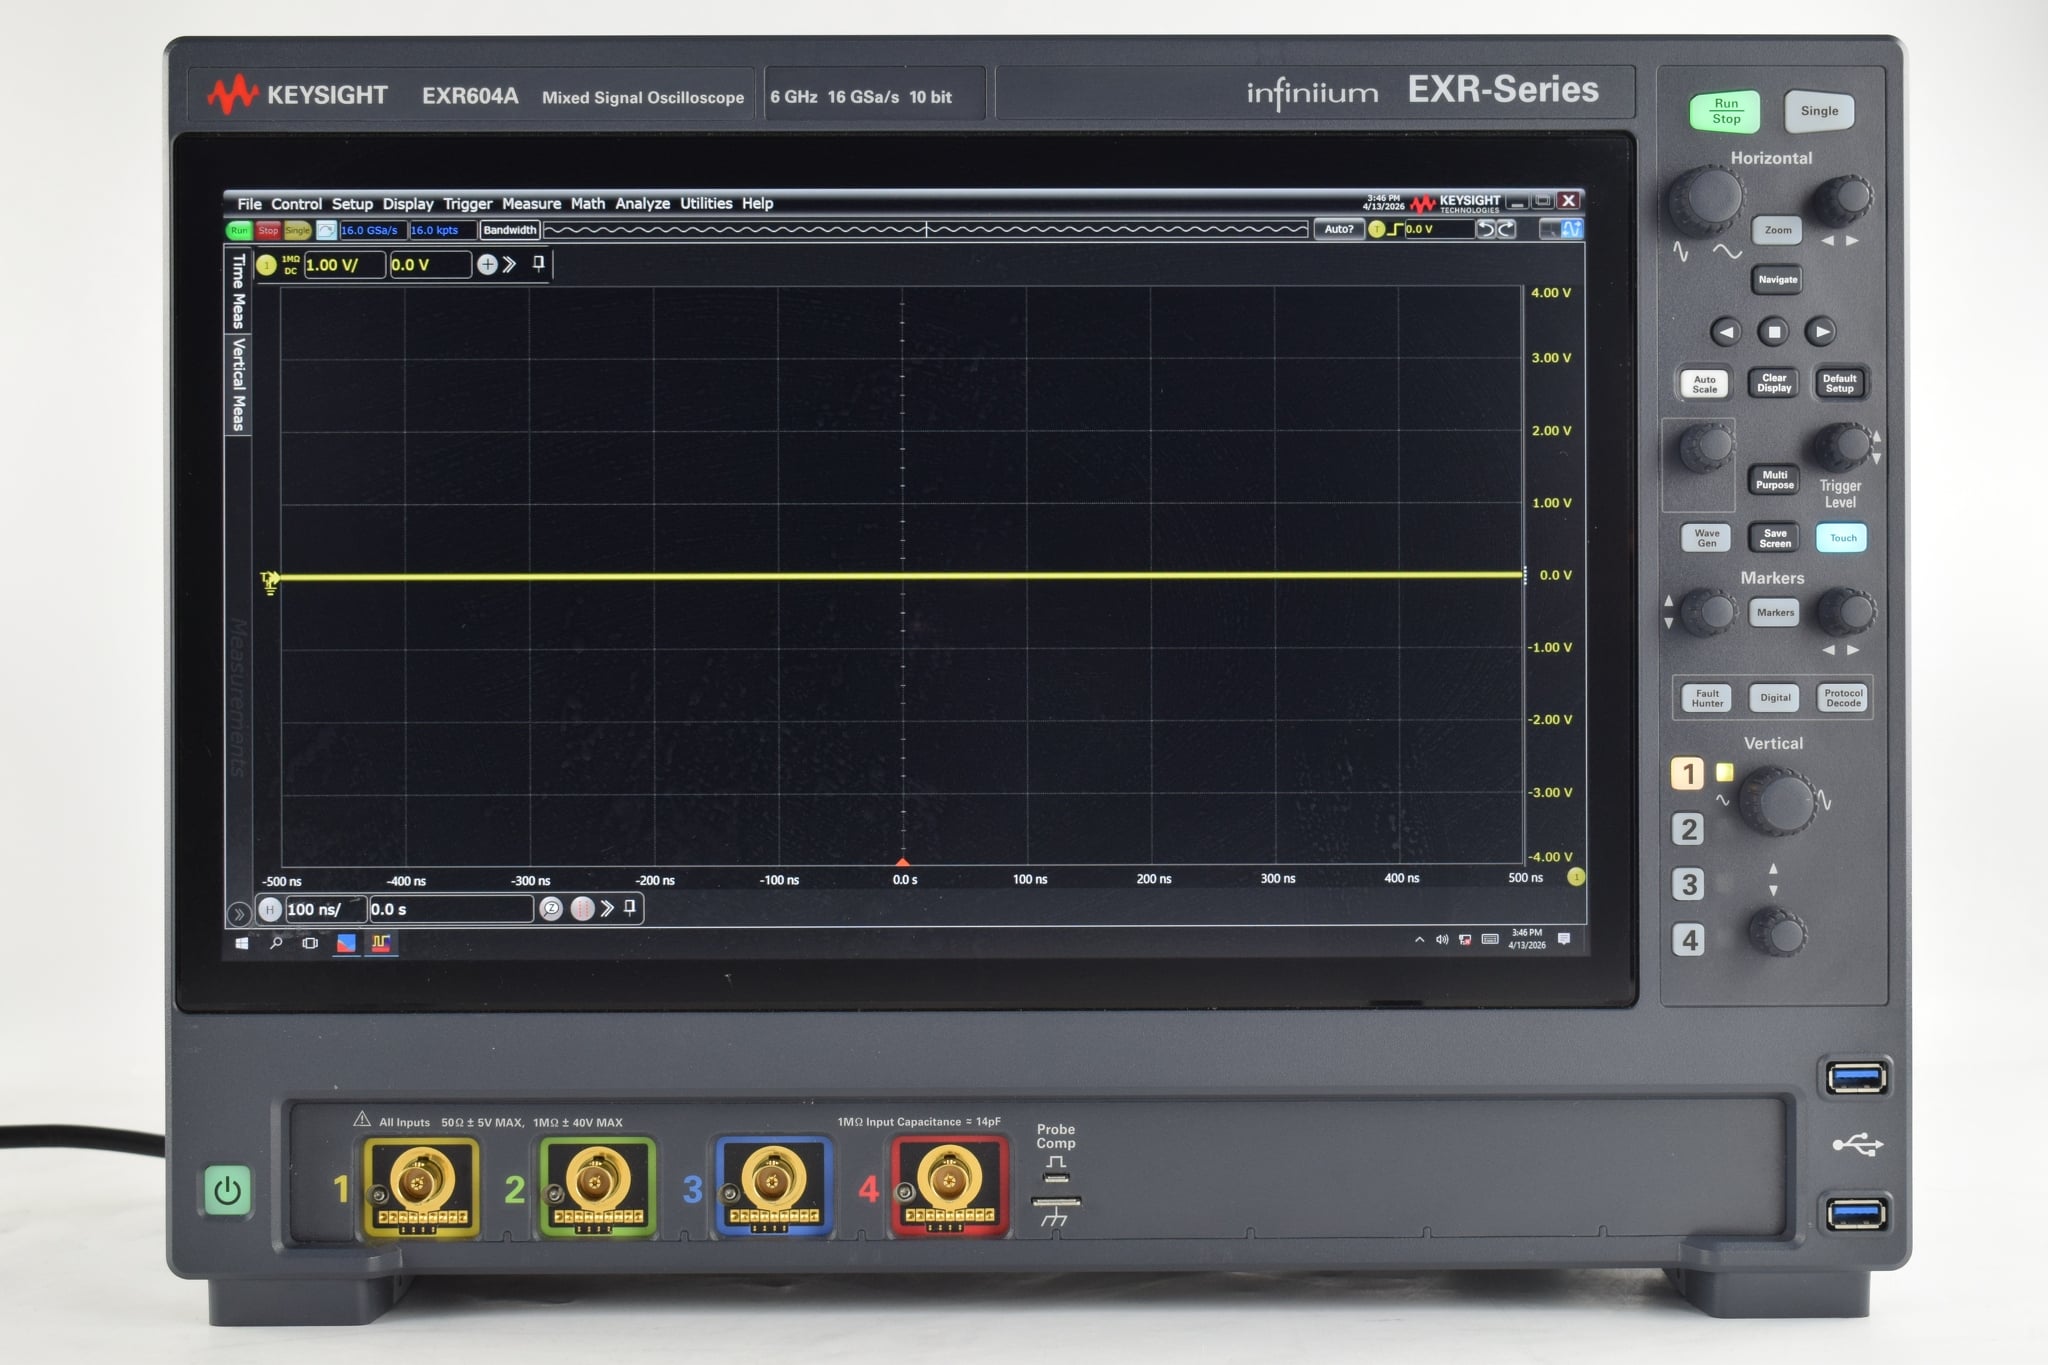Click the Infiniium oscilloscope taskbar icon
This screenshot has height=1365, width=2048.
click(x=380, y=943)
